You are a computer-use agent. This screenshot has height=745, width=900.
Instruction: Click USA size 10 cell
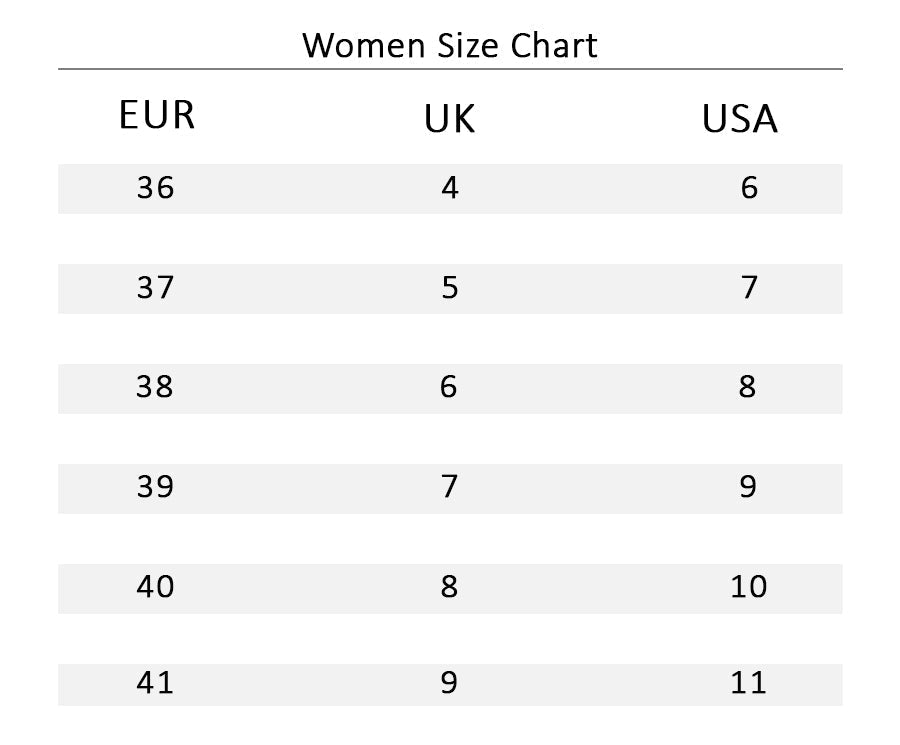(748, 587)
